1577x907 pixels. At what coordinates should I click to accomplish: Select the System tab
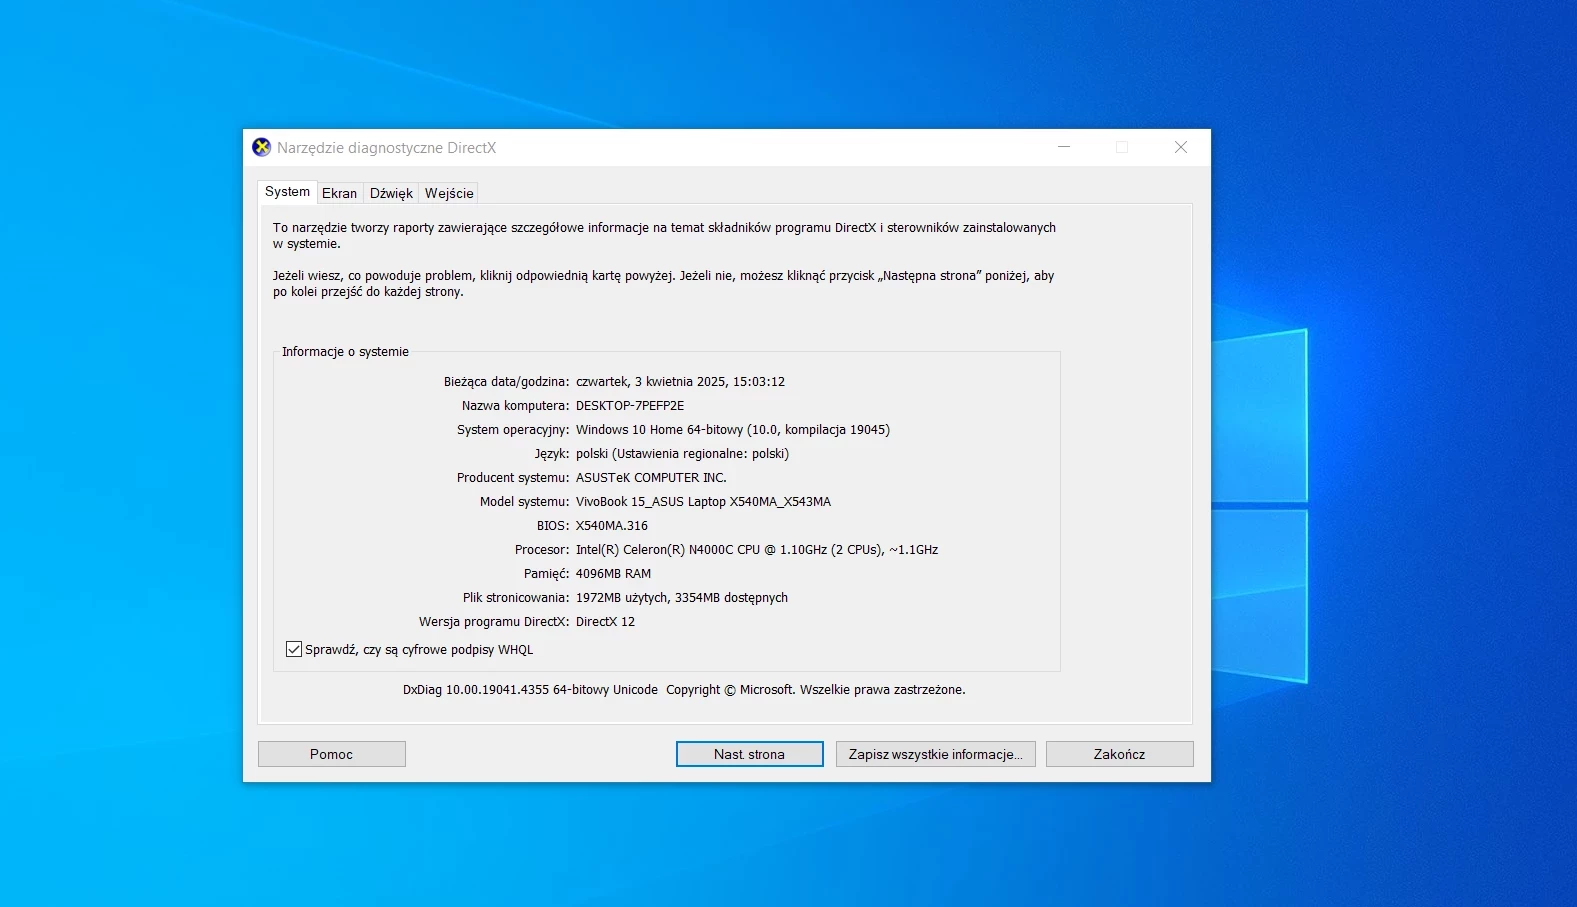coord(287,191)
